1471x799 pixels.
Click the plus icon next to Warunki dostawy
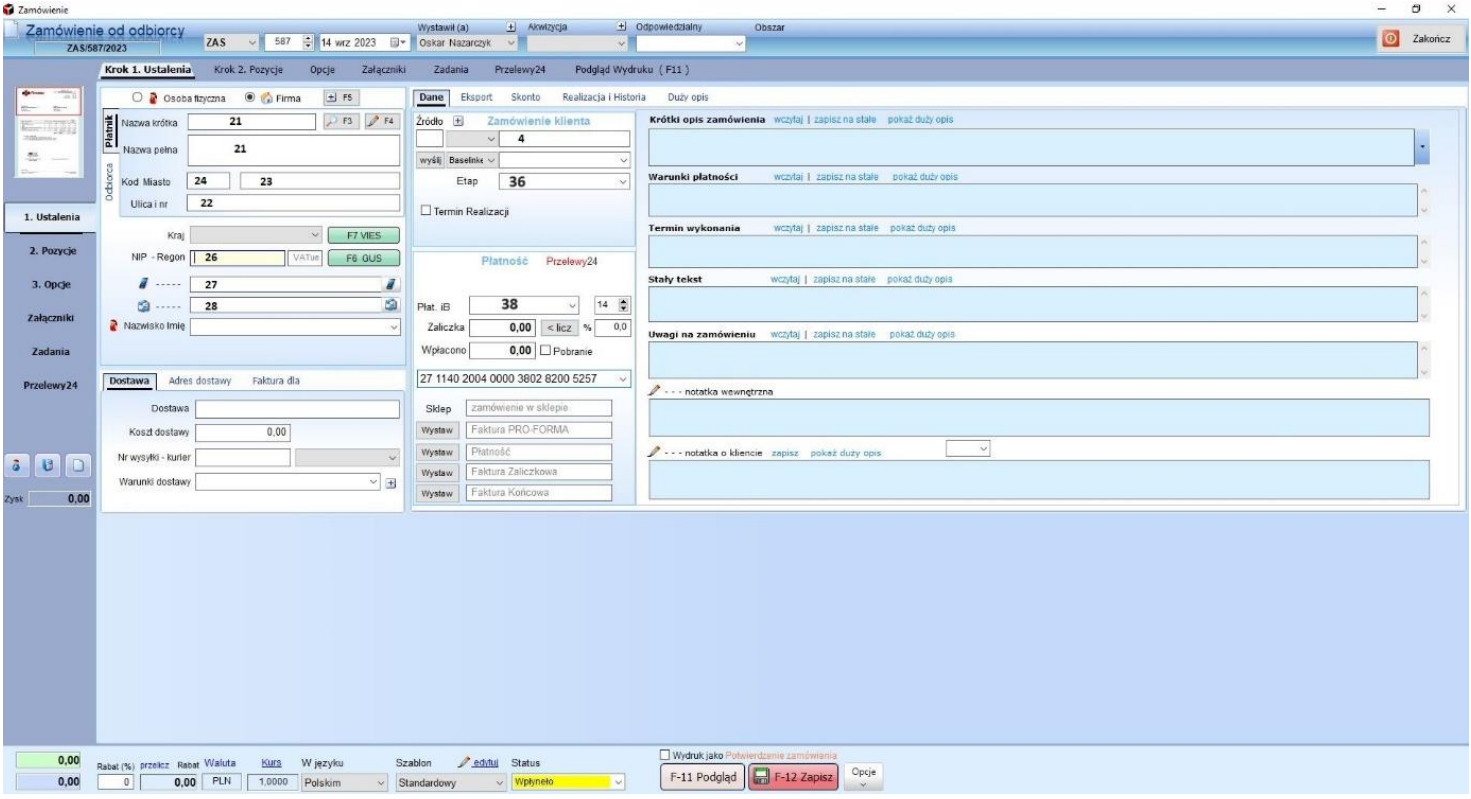[391, 482]
